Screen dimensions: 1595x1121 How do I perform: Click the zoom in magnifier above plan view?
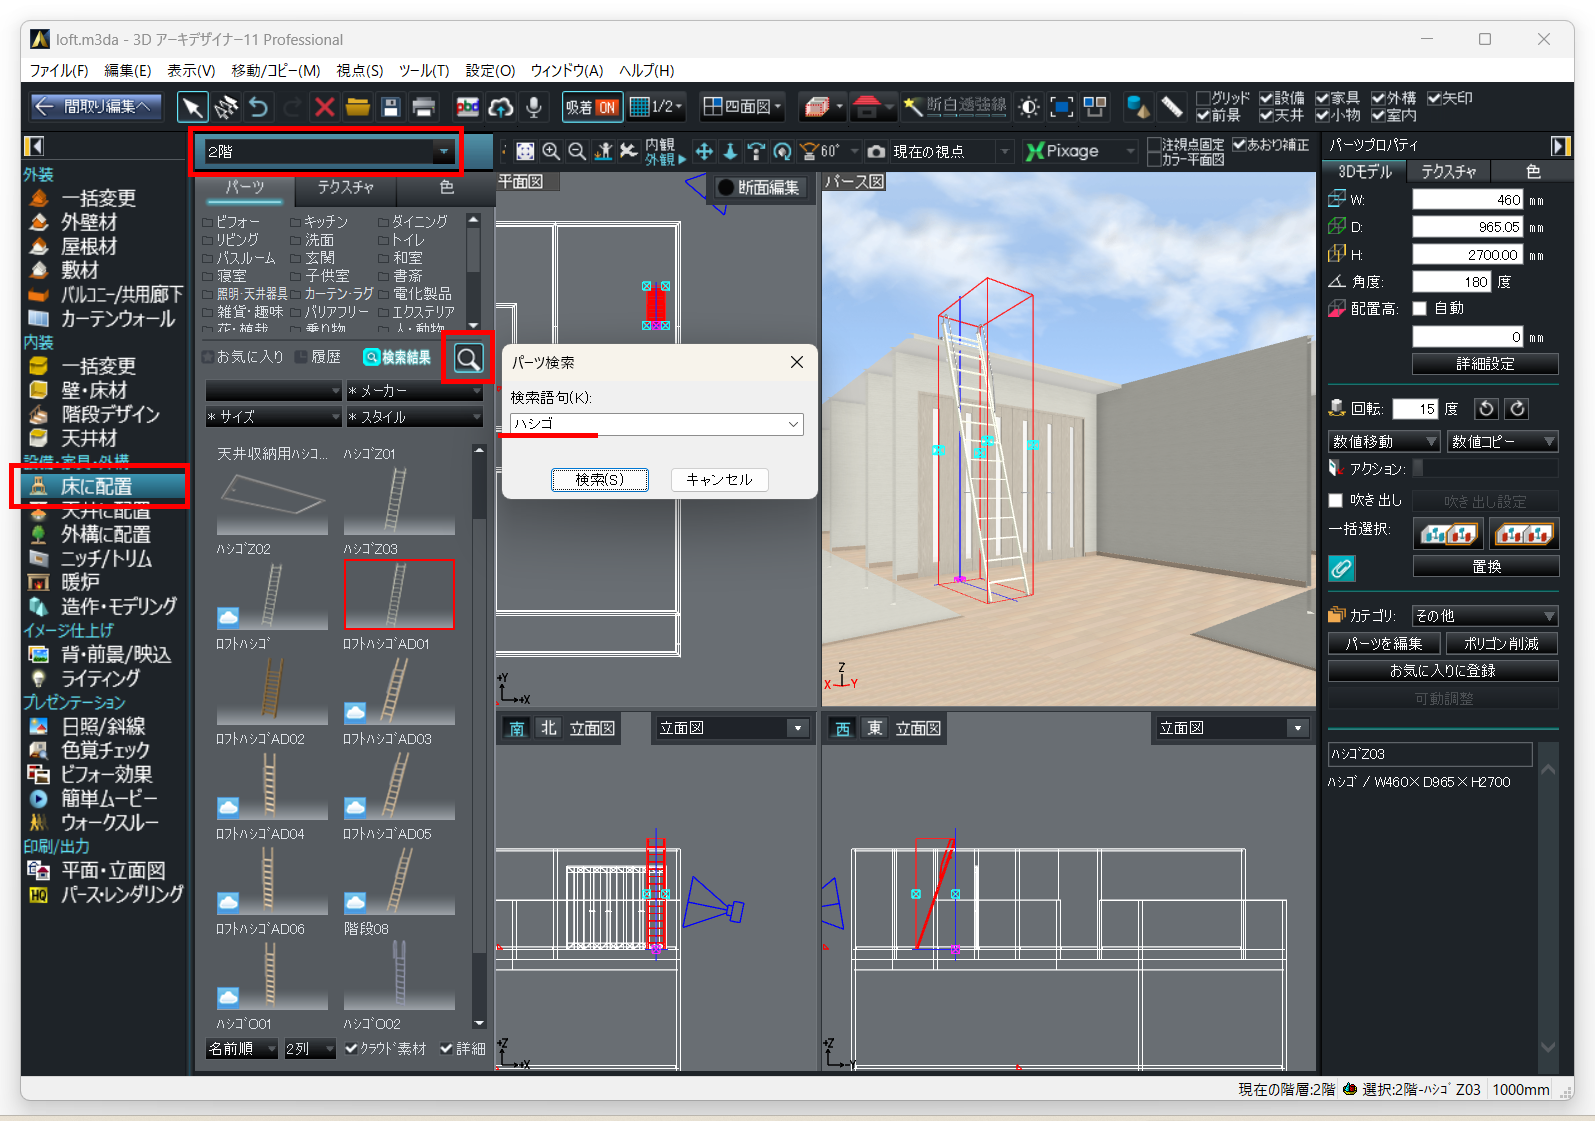click(x=551, y=151)
